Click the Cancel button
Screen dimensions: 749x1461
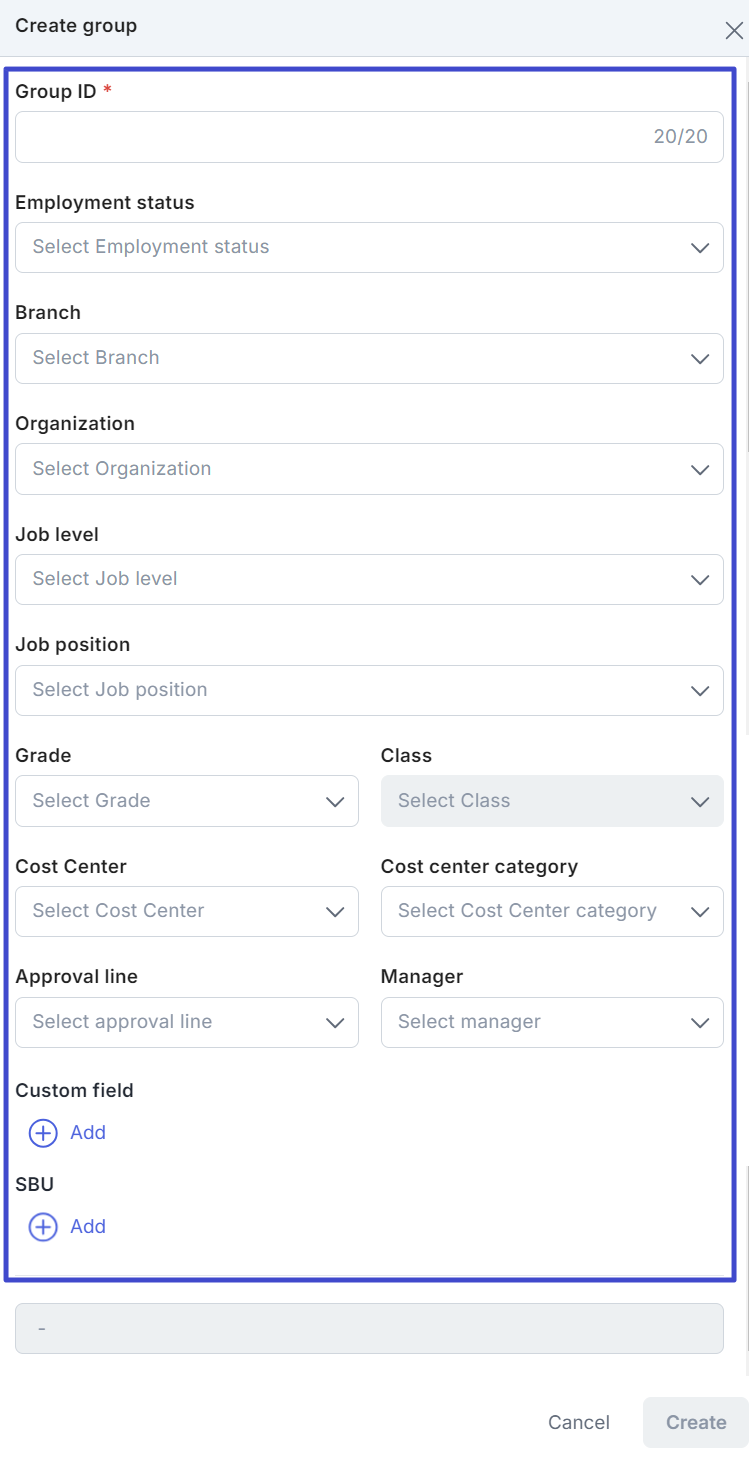578,1422
